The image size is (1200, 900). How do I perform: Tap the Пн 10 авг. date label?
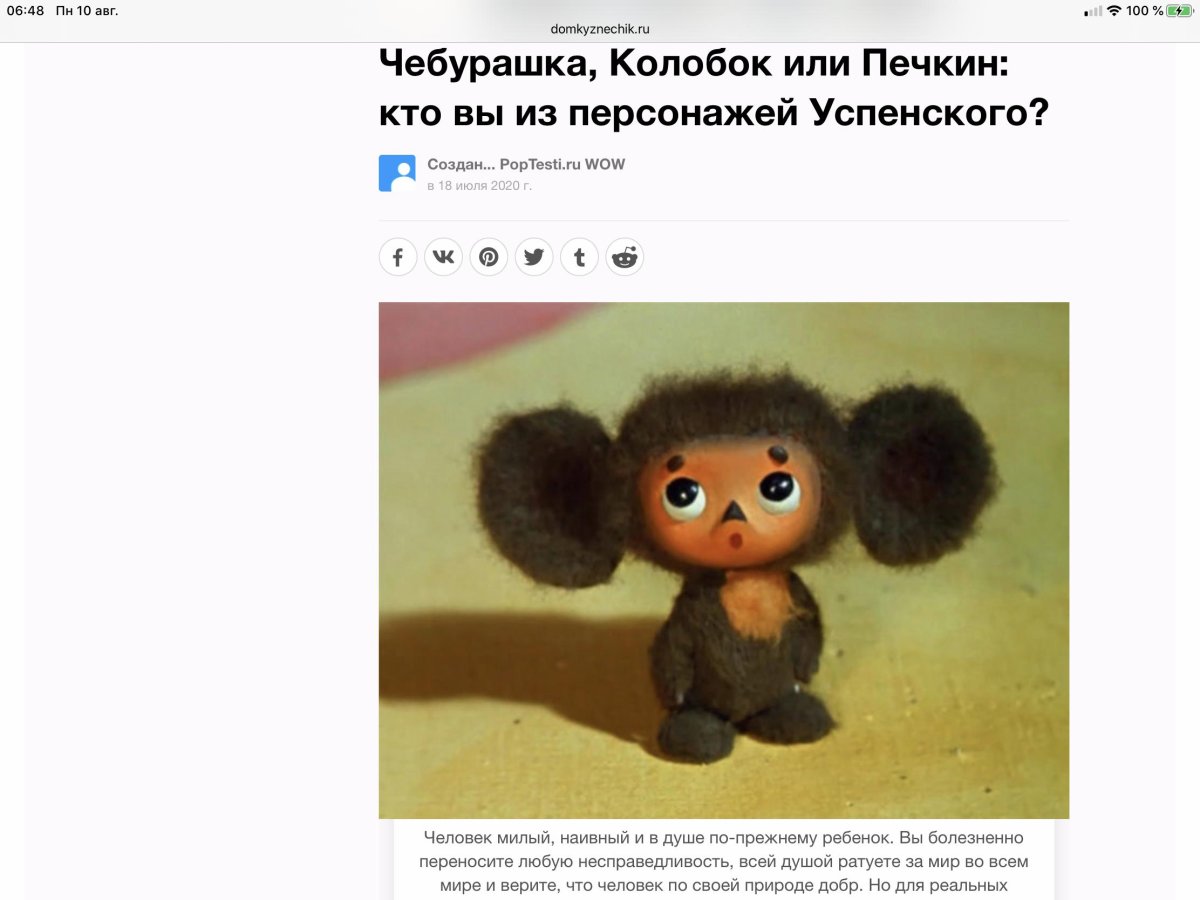point(87,11)
